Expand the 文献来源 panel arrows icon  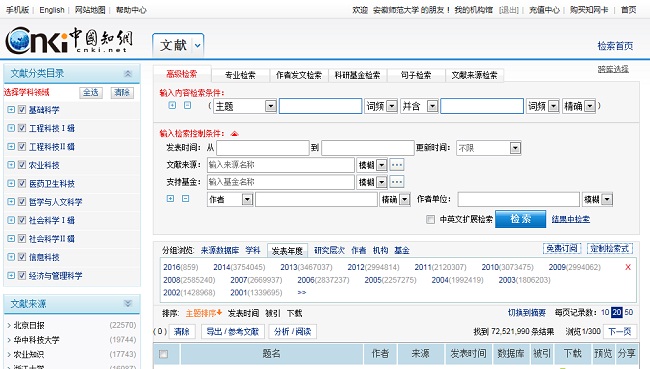128,303
